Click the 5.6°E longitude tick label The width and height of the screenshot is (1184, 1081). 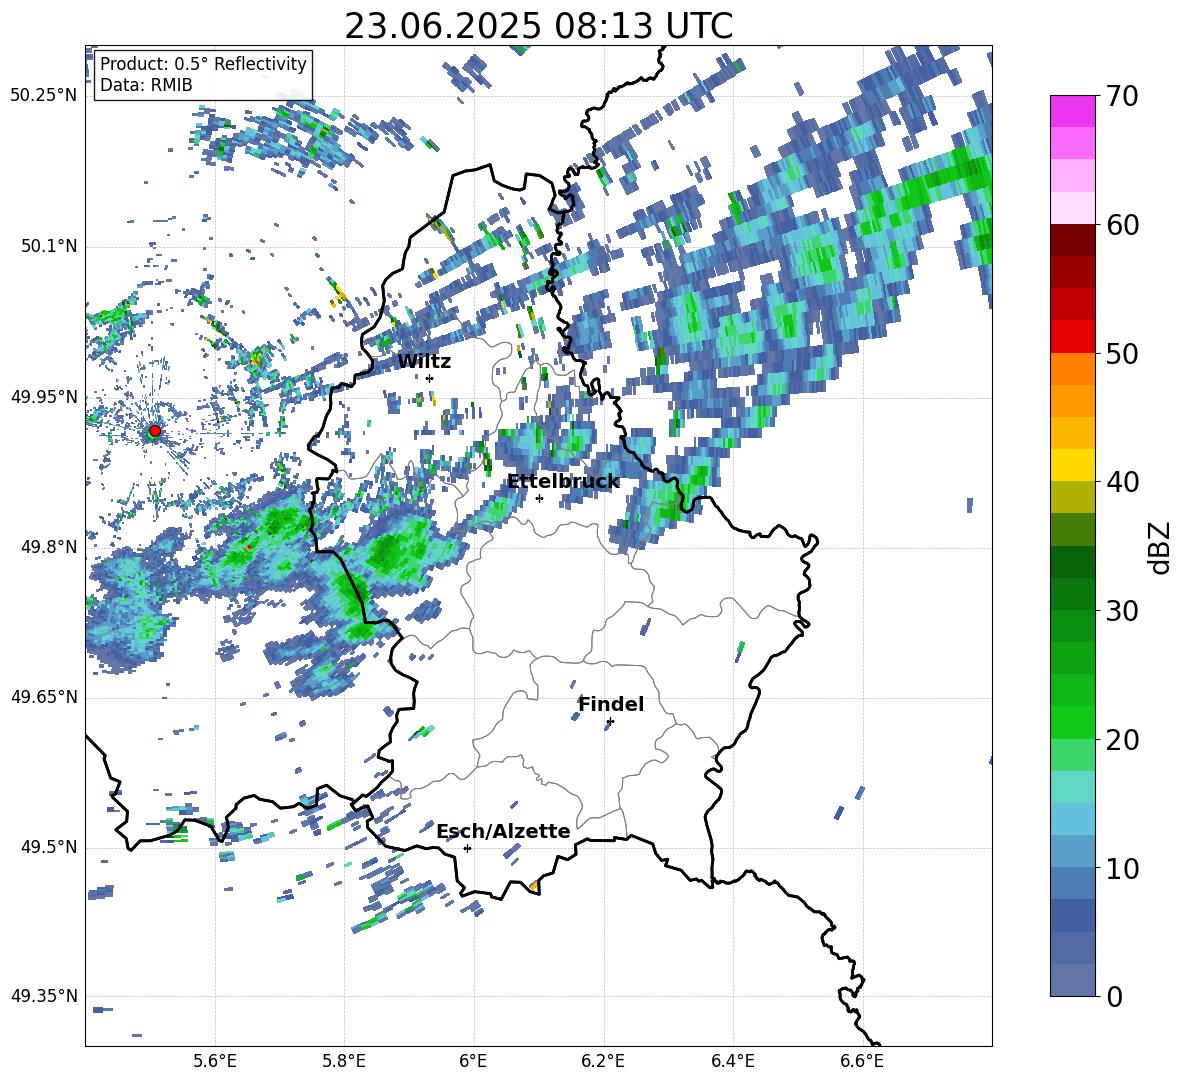(x=215, y=1061)
